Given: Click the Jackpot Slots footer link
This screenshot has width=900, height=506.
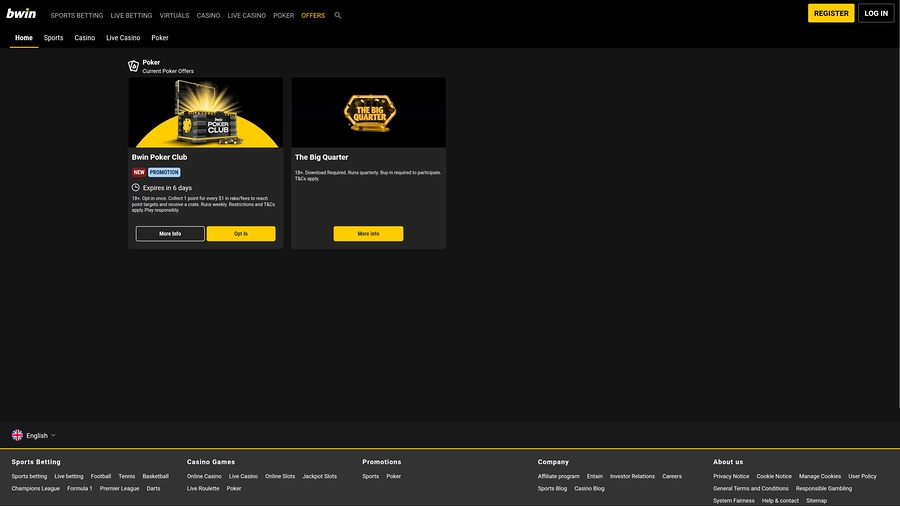Looking at the screenshot, I should click(320, 476).
